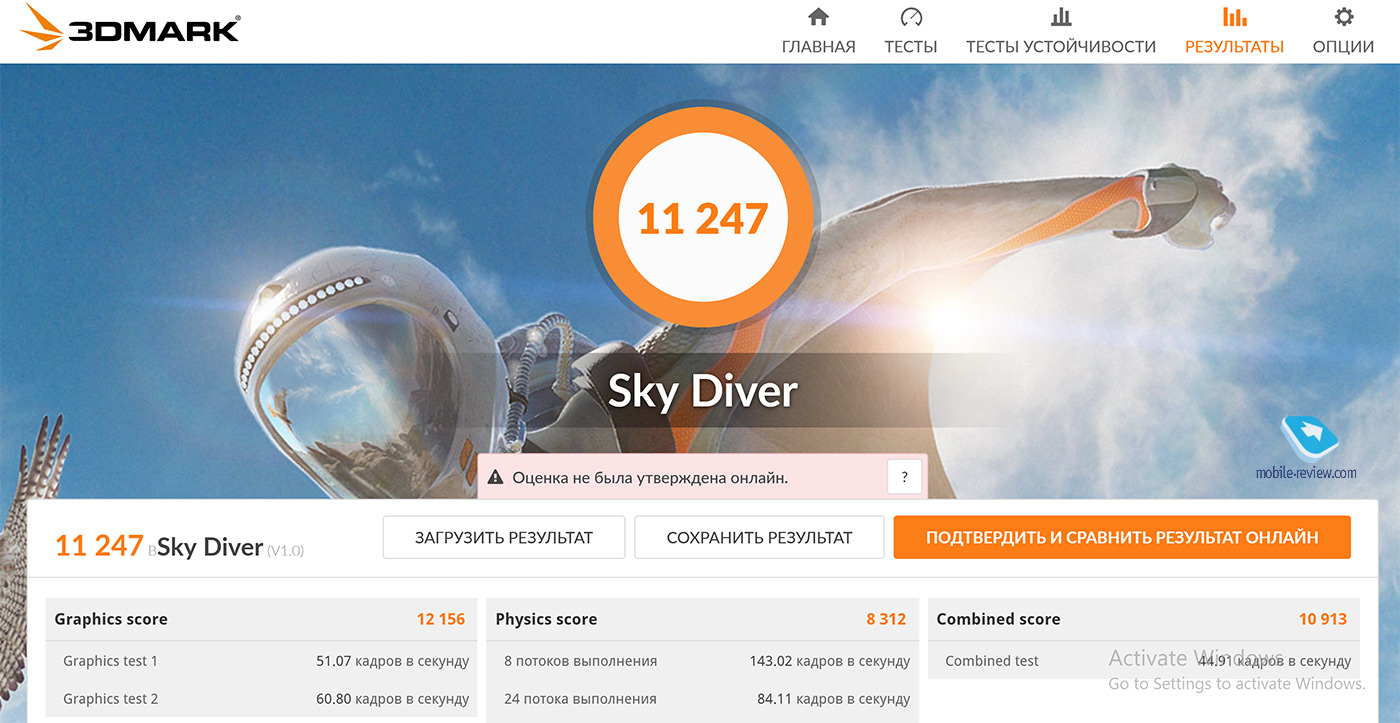The image size is (1400, 723).
Task: Click the (V1.0) version label
Action: coord(285,550)
